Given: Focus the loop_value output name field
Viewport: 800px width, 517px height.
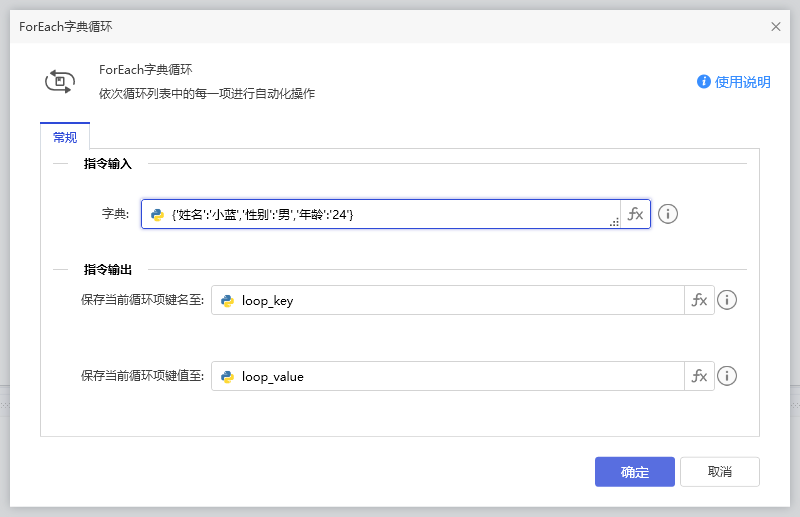Looking at the screenshot, I should point(460,377).
